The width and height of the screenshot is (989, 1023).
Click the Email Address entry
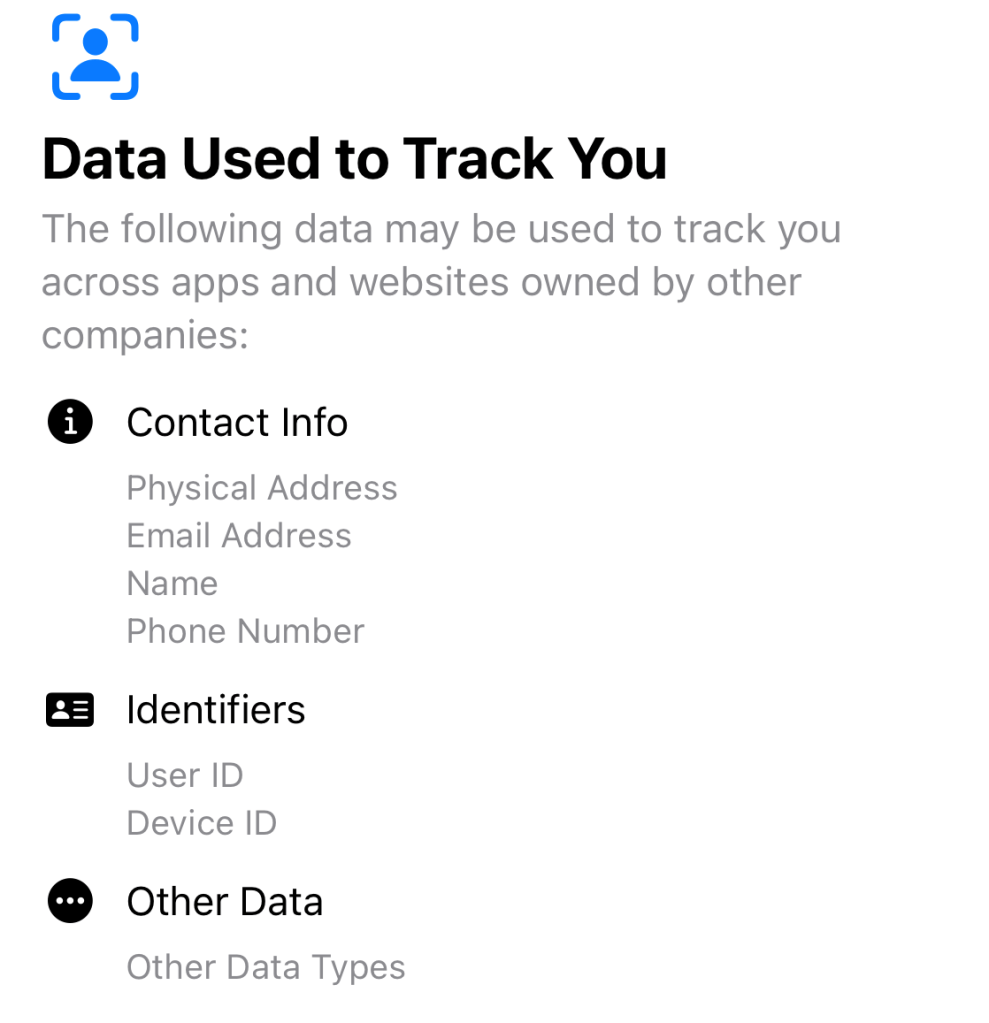click(x=239, y=536)
